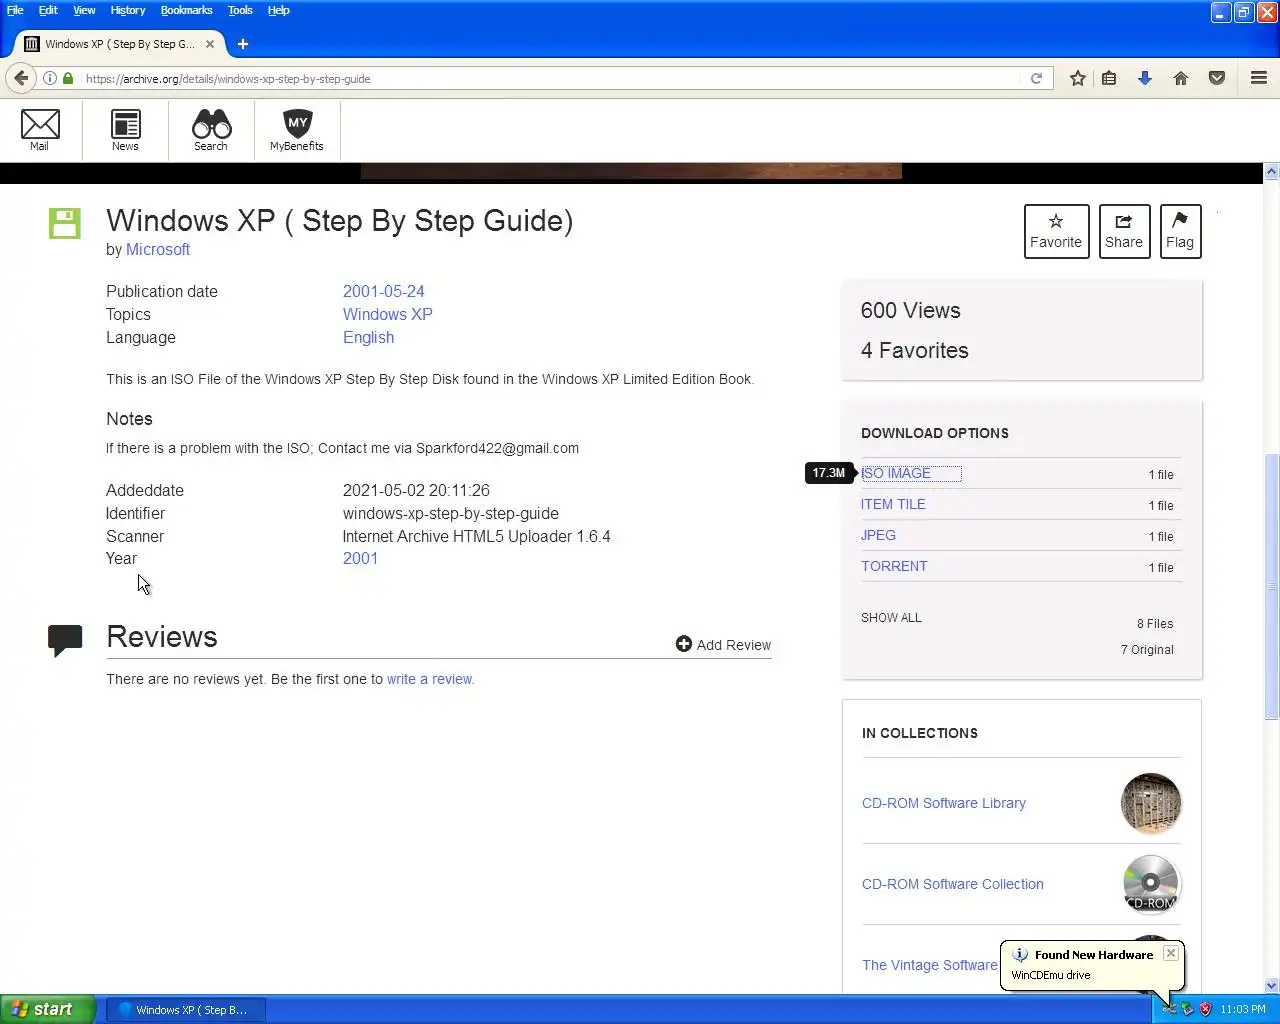1280x1024 pixels.
Task: Open the downloads arrow icon
Action: 1145,78
